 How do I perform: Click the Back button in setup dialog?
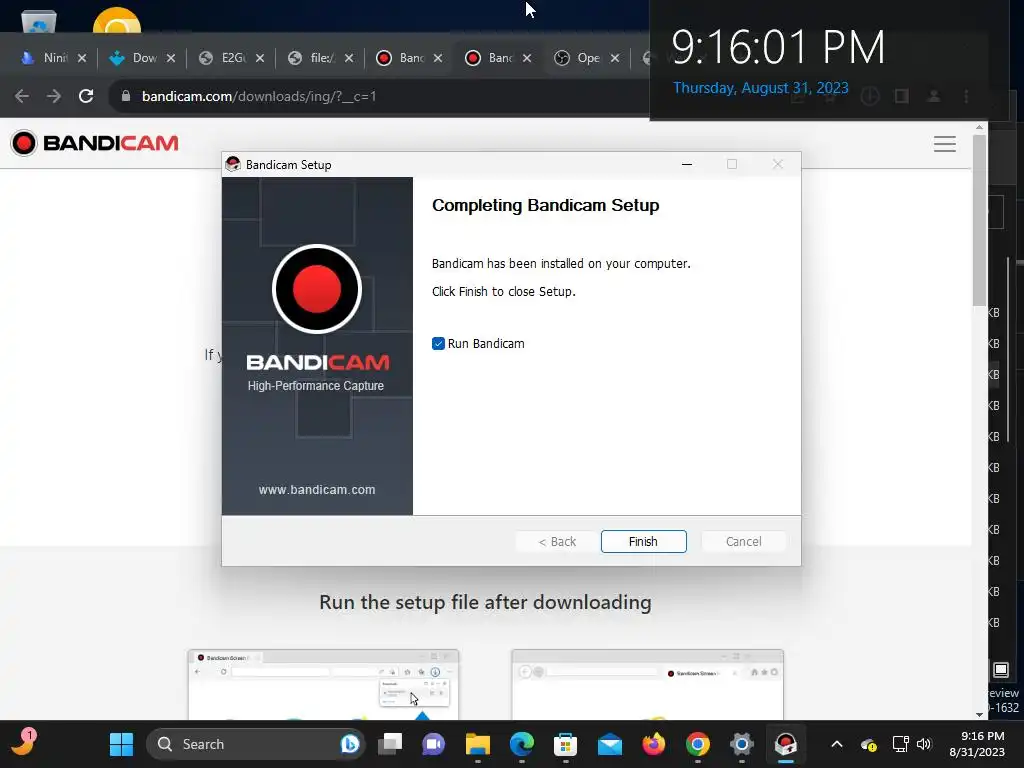[557, 541]
